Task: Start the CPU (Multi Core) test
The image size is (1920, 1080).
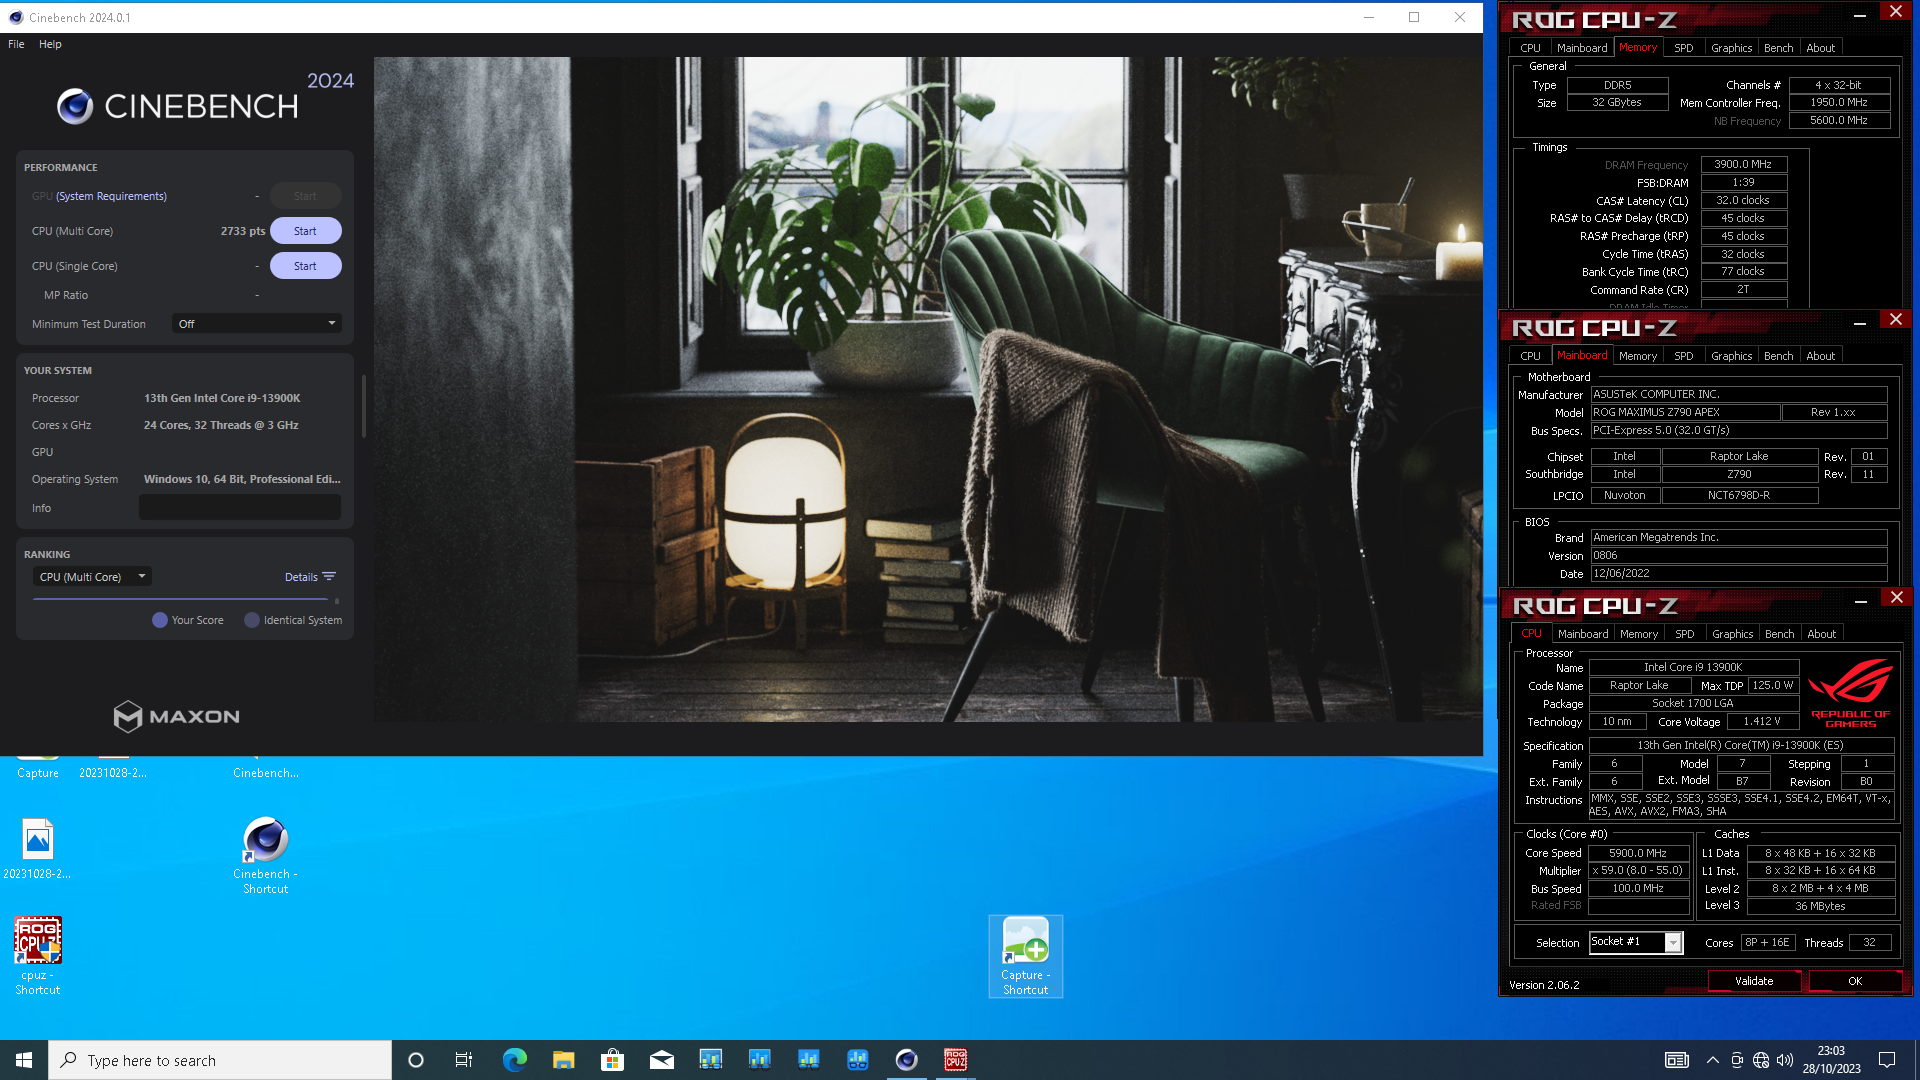Action: 305,231
